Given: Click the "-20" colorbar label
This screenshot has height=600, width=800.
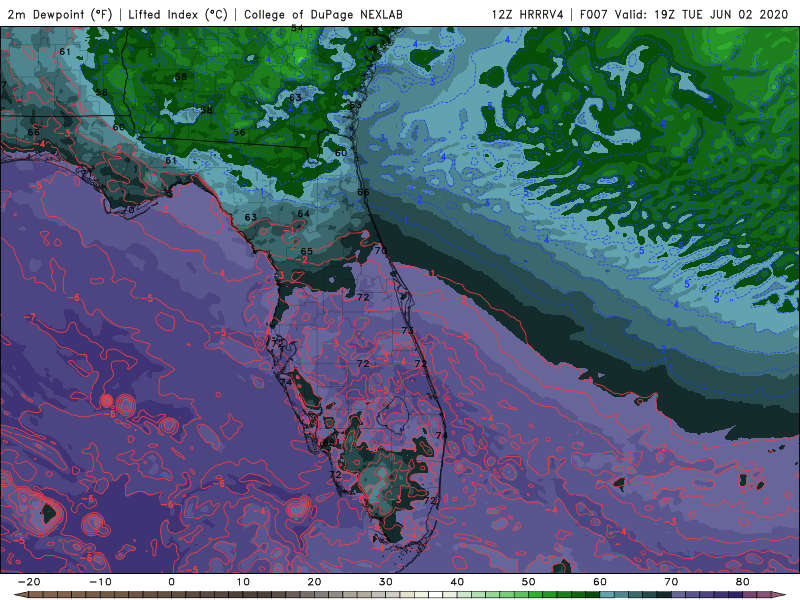Looking at the screenshot, I should click(x=29, y=582).
